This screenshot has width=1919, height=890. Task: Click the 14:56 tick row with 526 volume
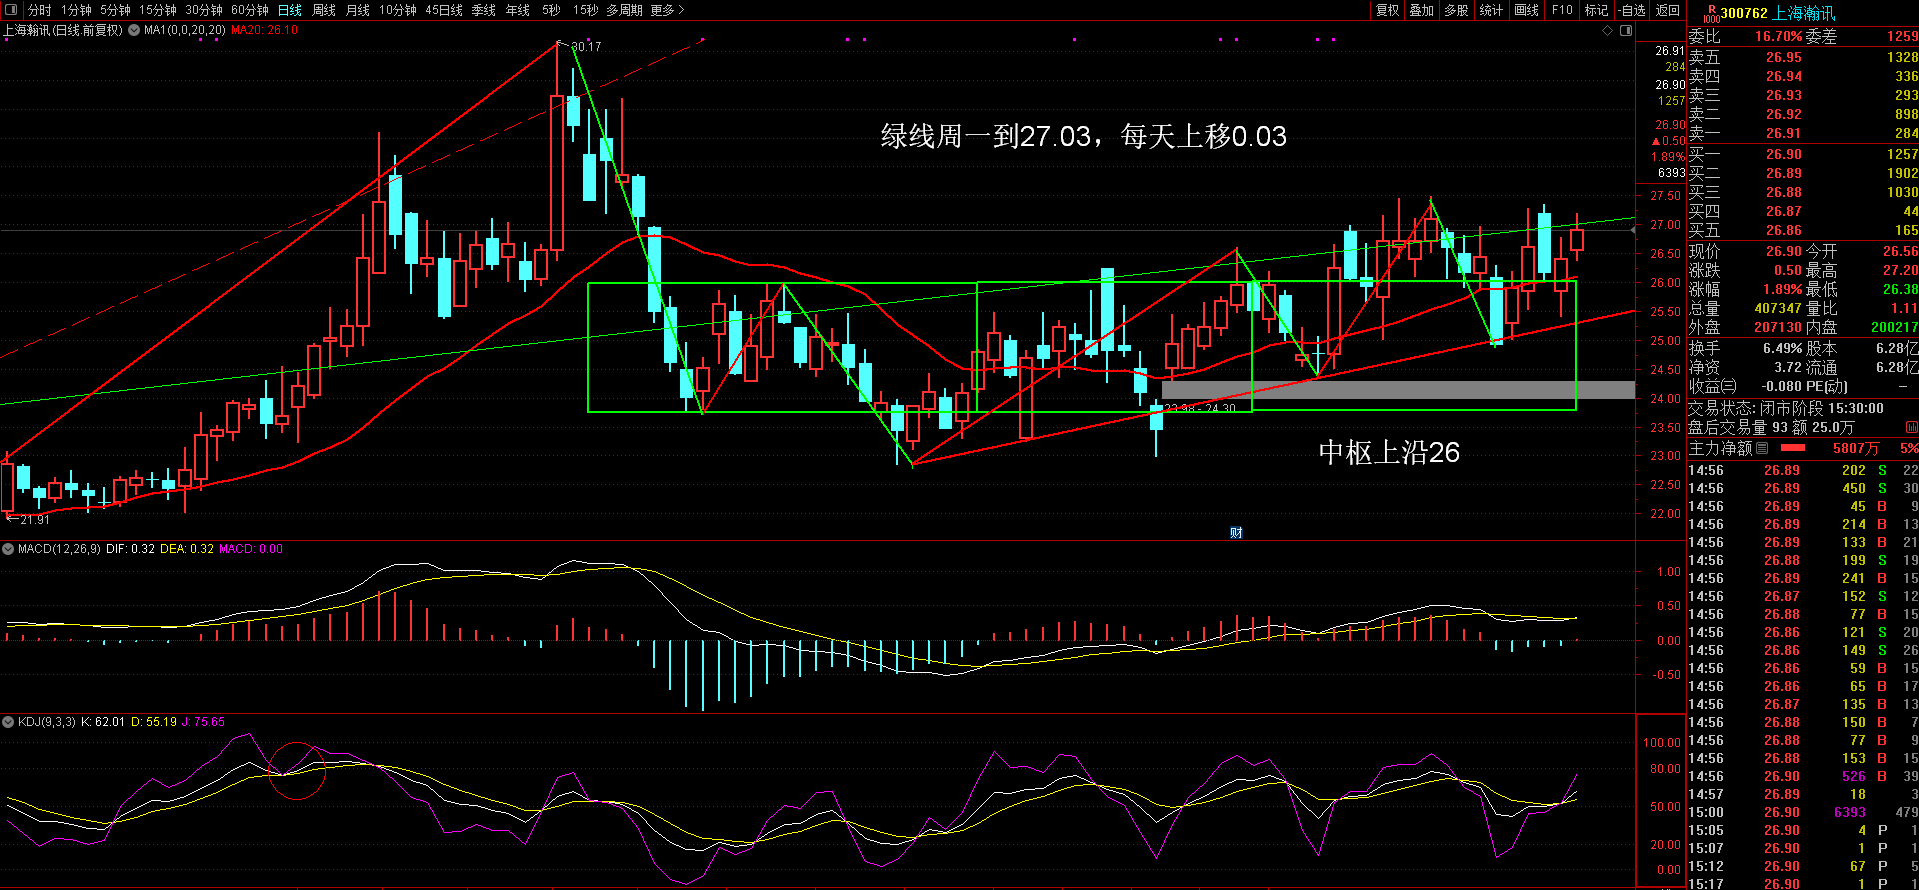[1803, 776]
